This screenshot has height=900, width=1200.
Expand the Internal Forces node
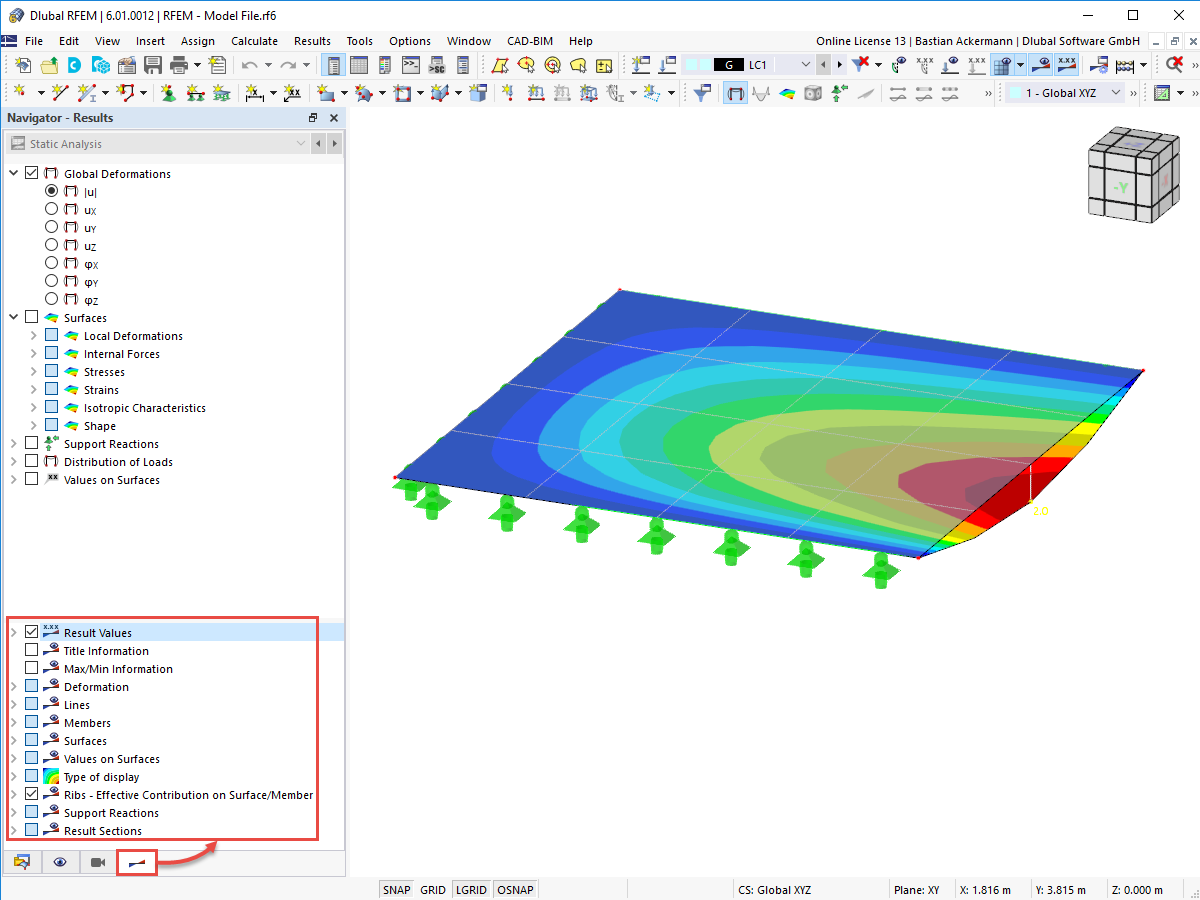pos(34,353)
